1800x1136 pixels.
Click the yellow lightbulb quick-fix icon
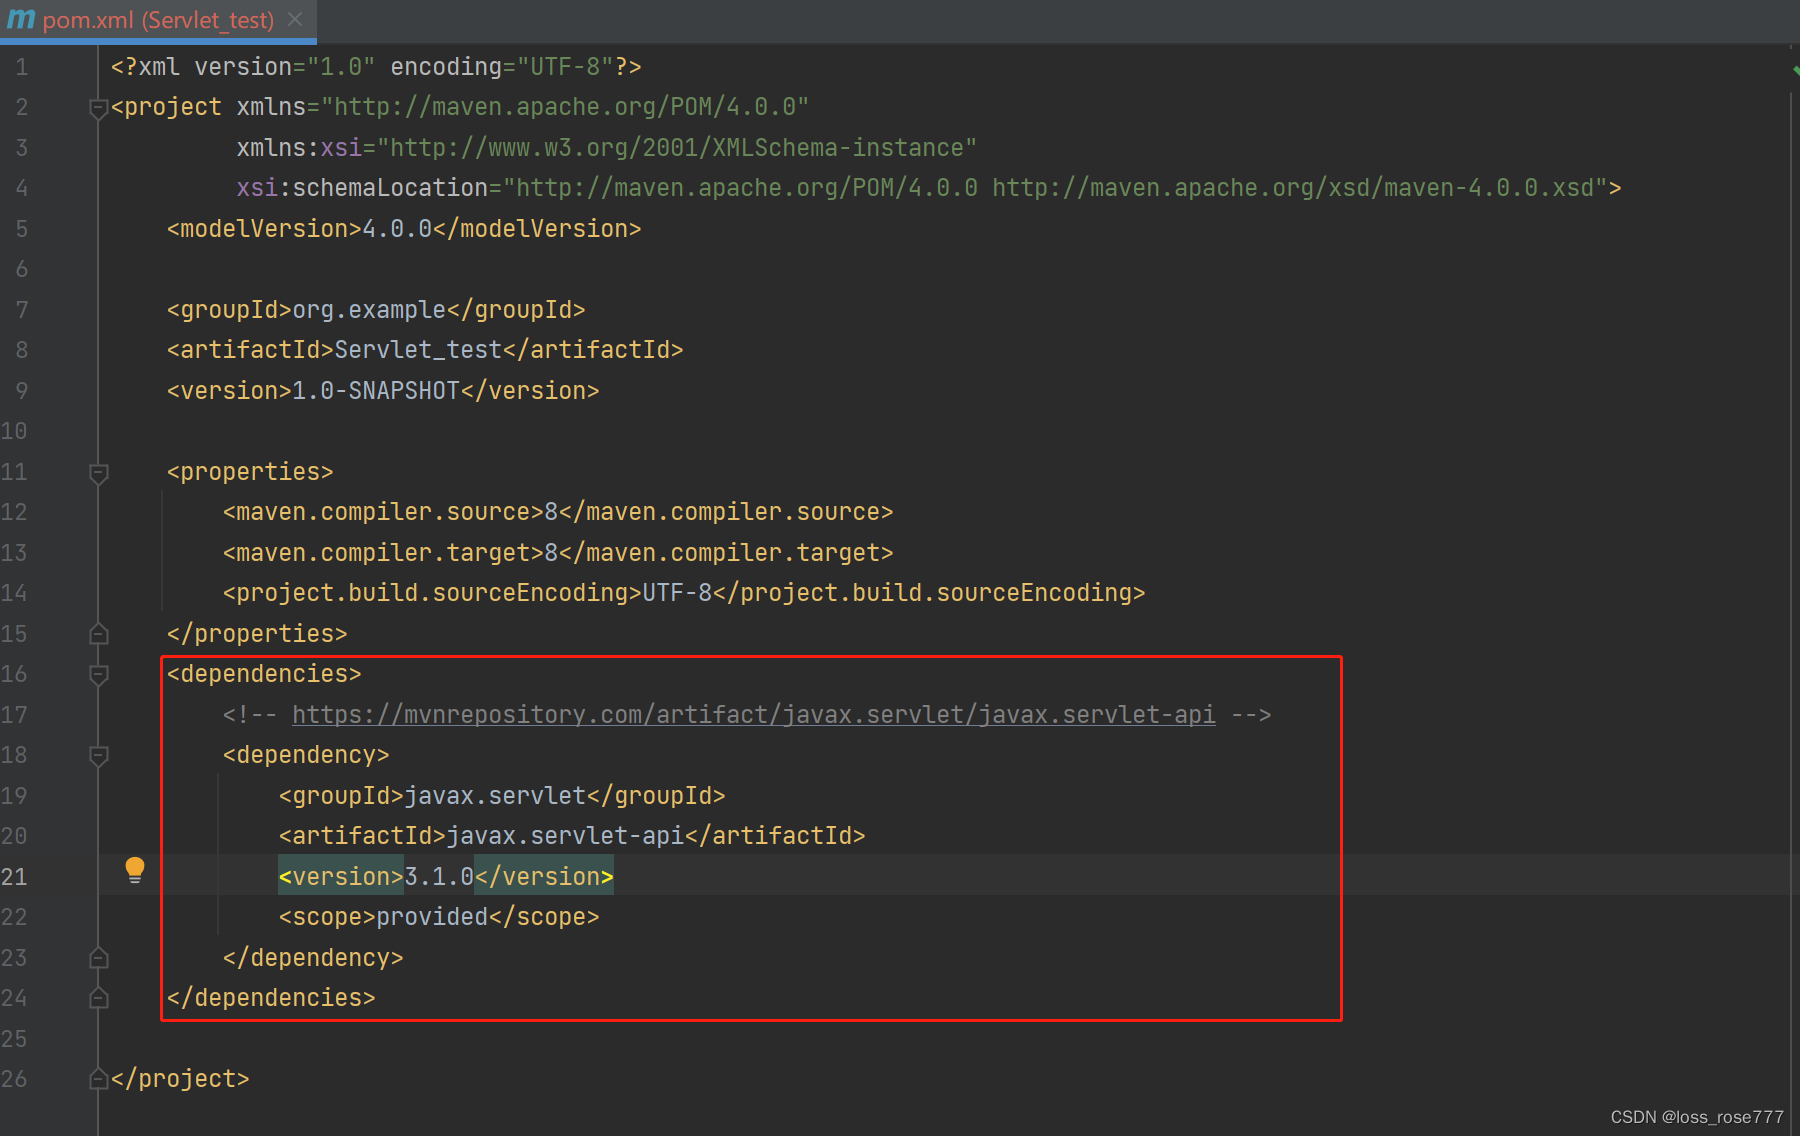pyautogui.click(x=135, y=870)
